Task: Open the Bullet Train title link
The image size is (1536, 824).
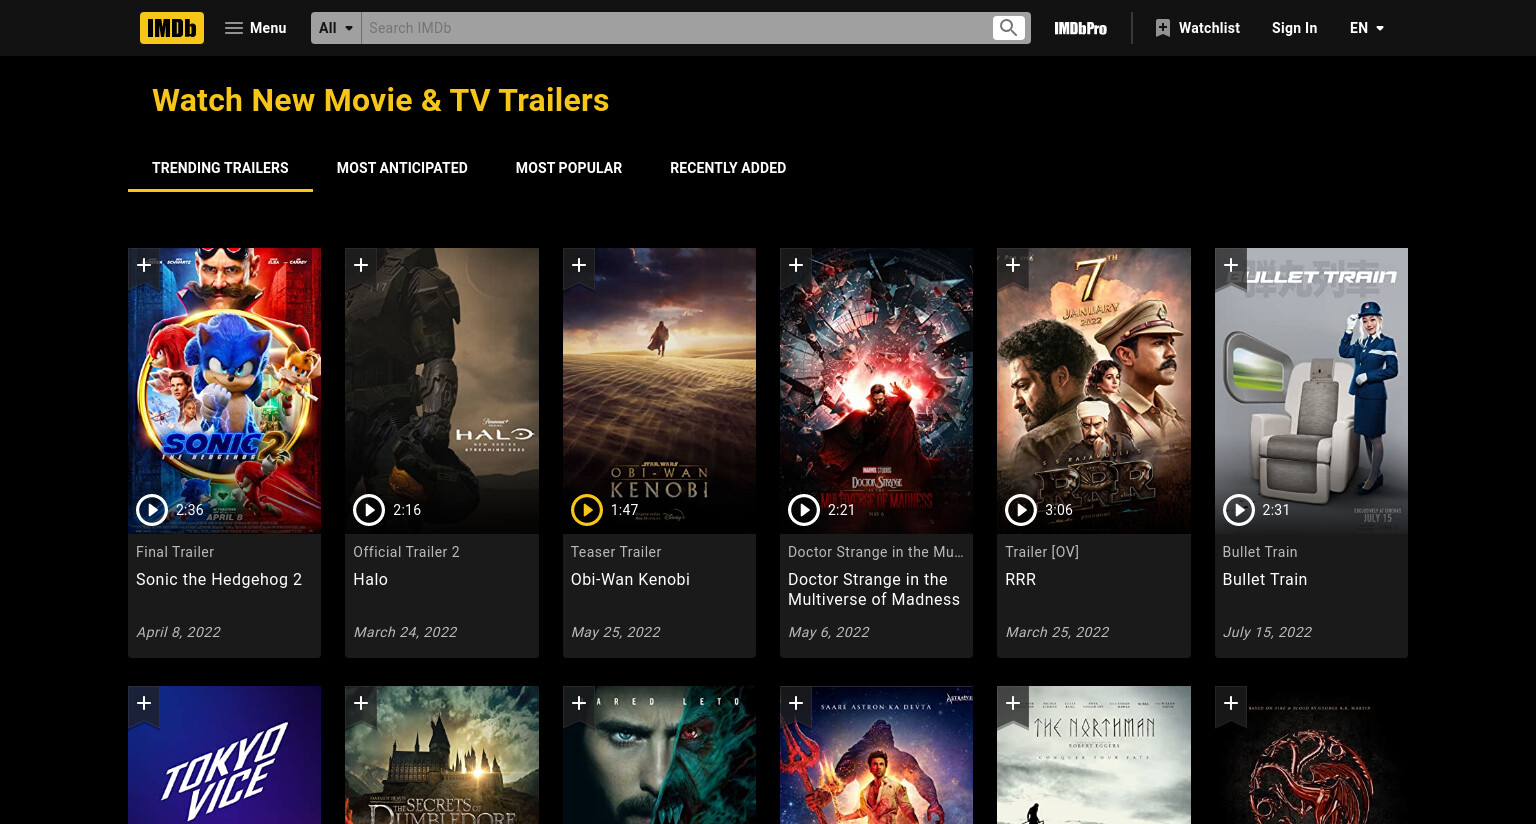Action: coord(1265,579)
